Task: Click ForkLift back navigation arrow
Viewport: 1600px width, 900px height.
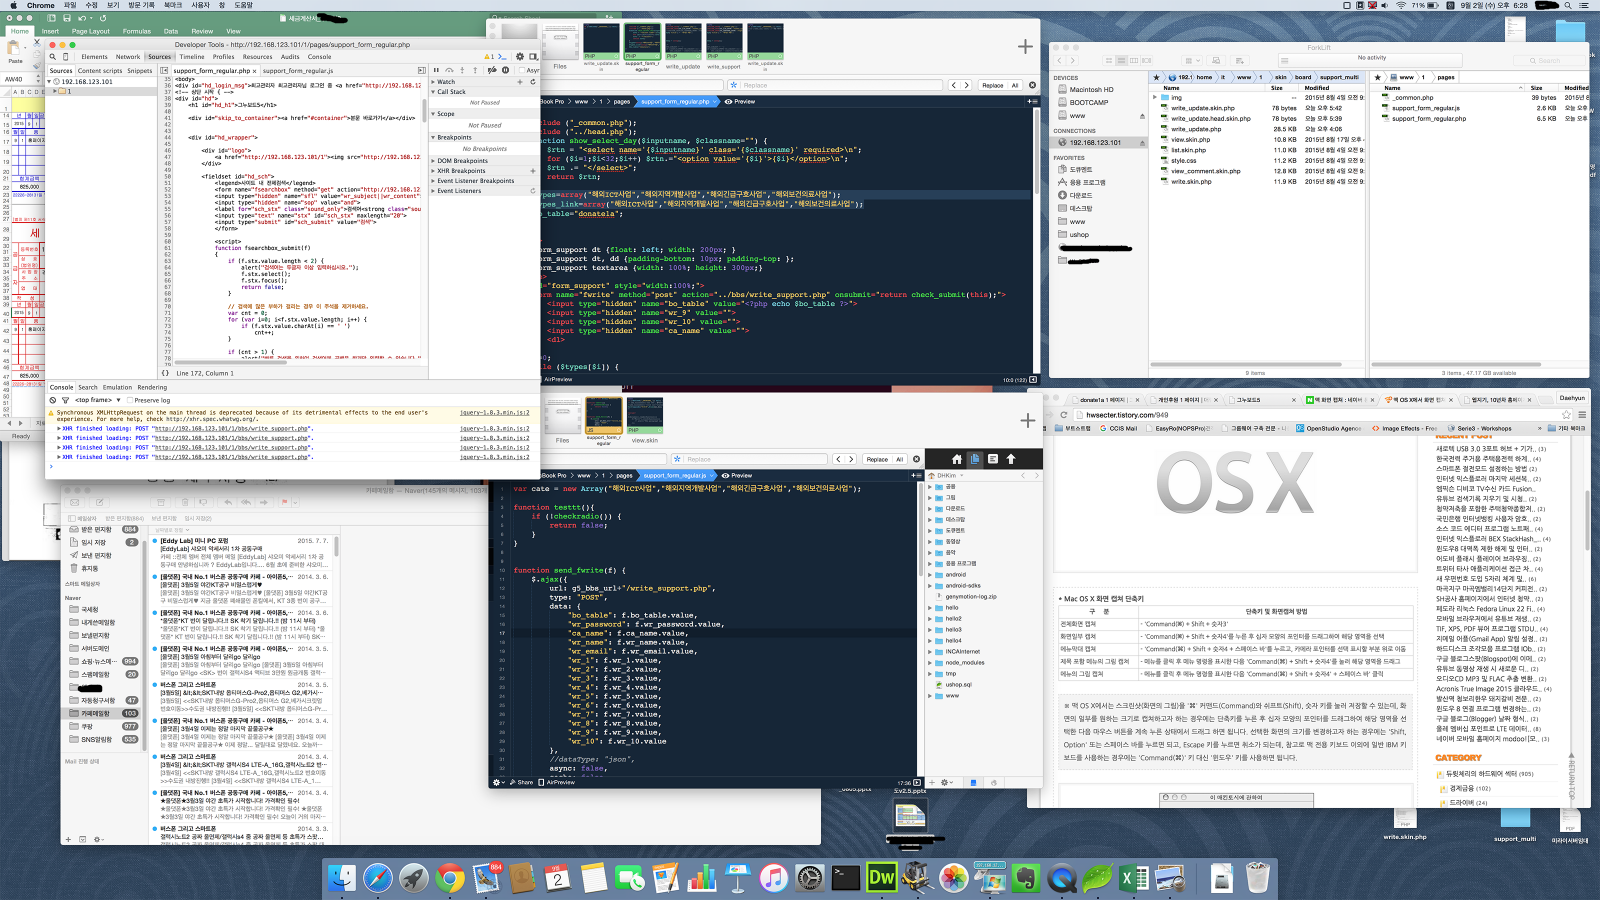Action: point(1060,60)
